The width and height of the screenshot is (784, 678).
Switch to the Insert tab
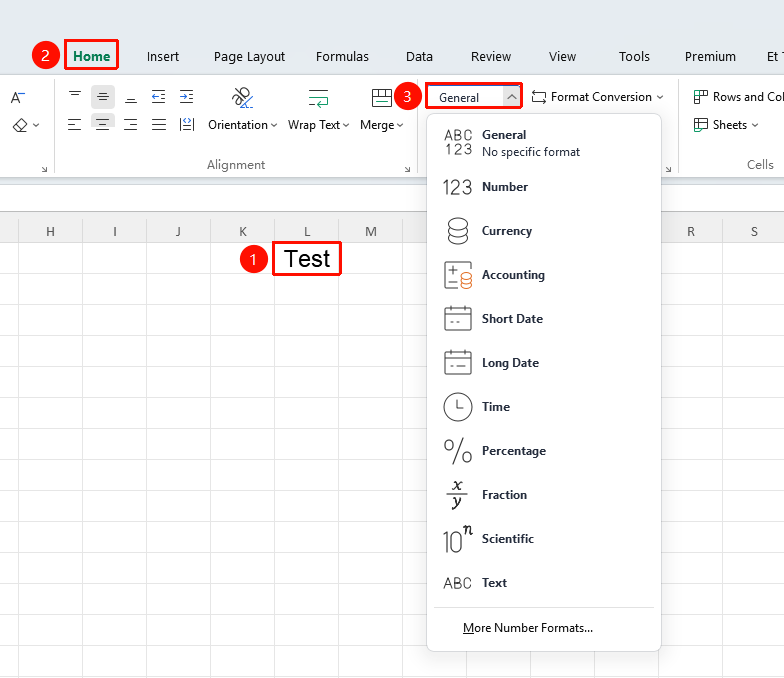coord(163,56)
